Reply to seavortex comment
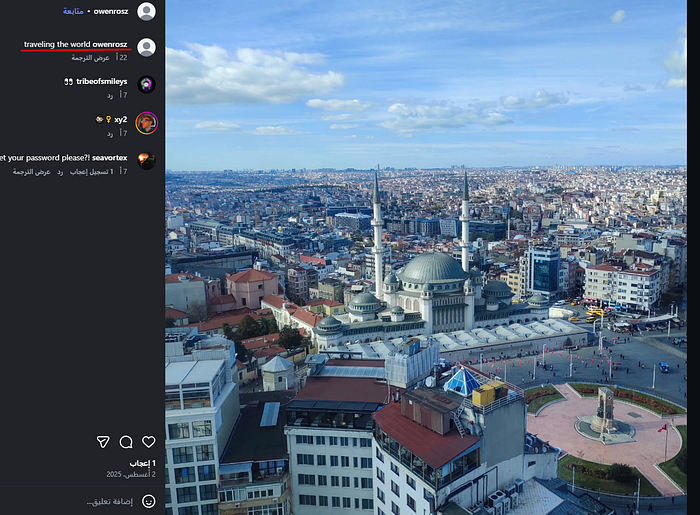Viewport: 700px width, 515px height. 60,172
